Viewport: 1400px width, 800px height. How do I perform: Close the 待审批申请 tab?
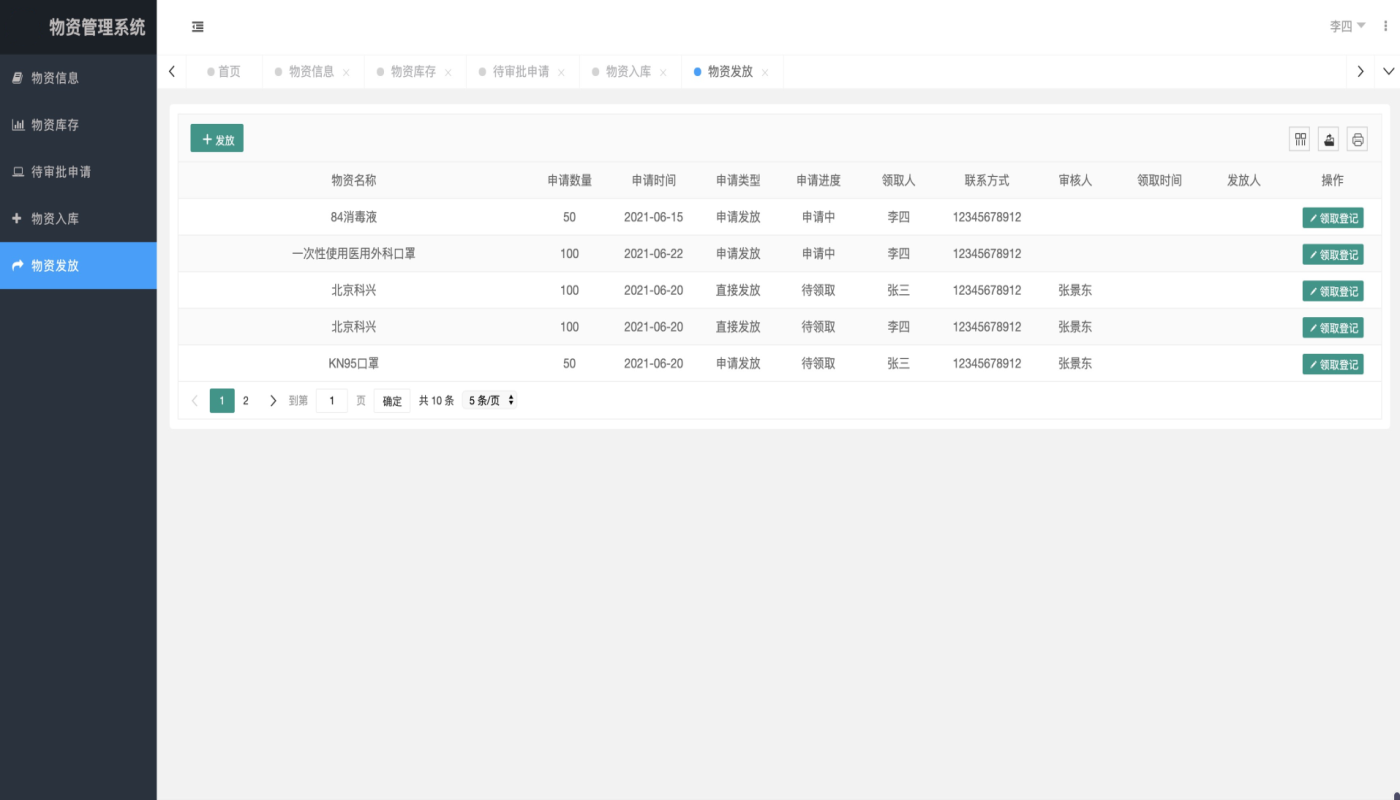coord(561,73)
